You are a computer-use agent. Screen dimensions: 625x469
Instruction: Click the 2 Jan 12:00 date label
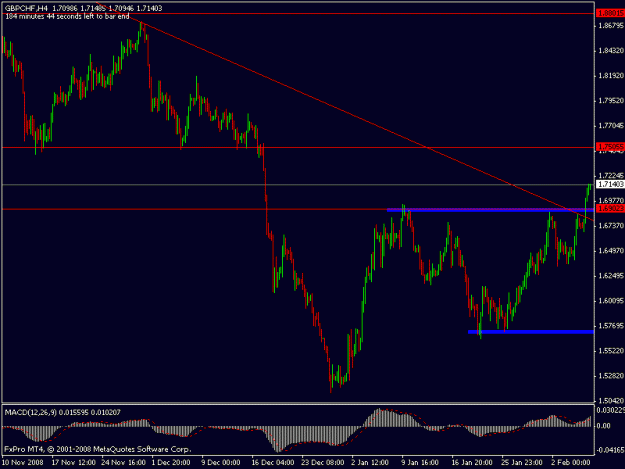pyautogui.click(x=370, y=463)
